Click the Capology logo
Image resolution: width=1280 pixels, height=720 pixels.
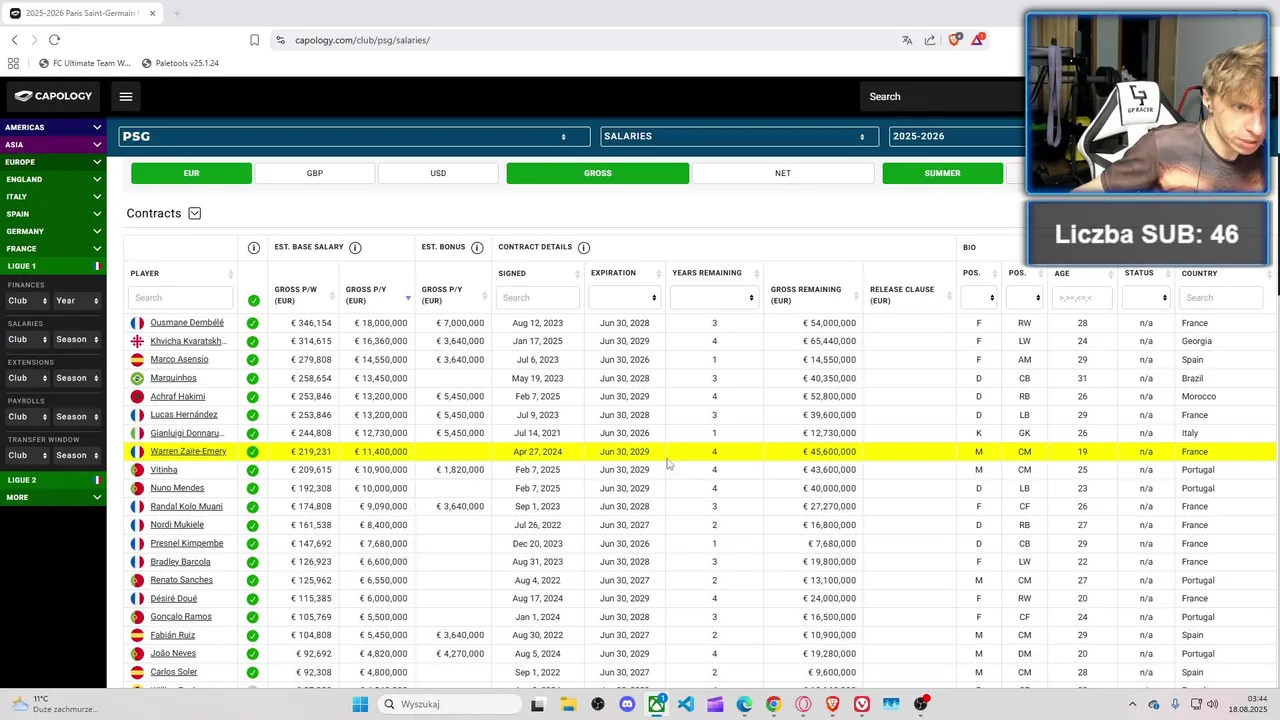(53, 96)
